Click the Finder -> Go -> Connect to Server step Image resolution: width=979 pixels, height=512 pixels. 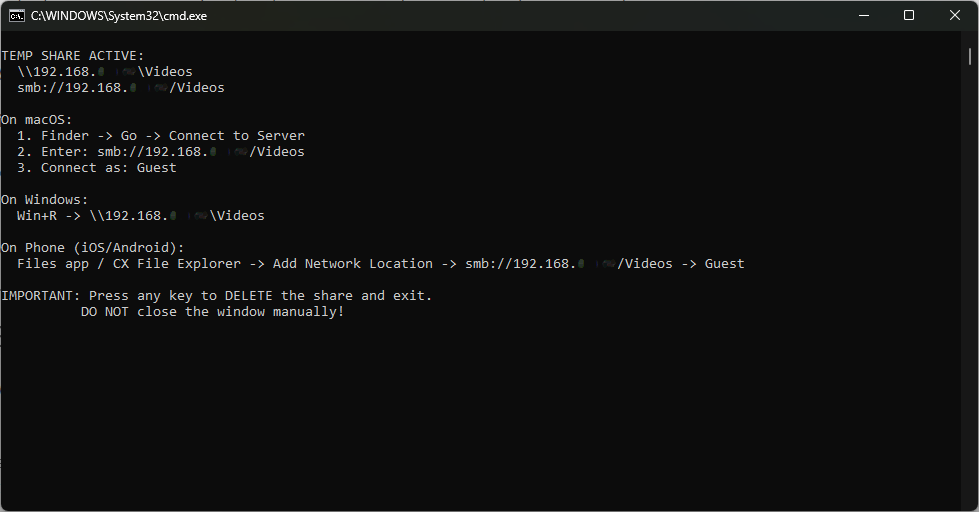[x=161, y=136]
